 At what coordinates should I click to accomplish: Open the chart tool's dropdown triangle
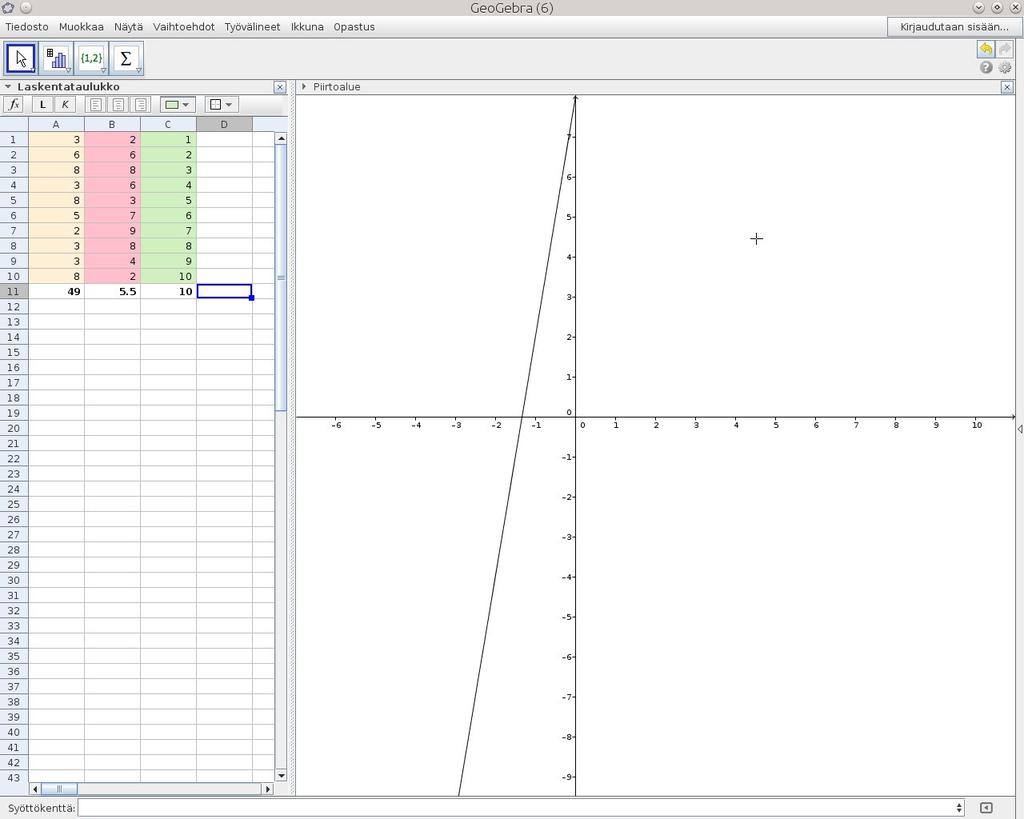[x=69, y=70]
